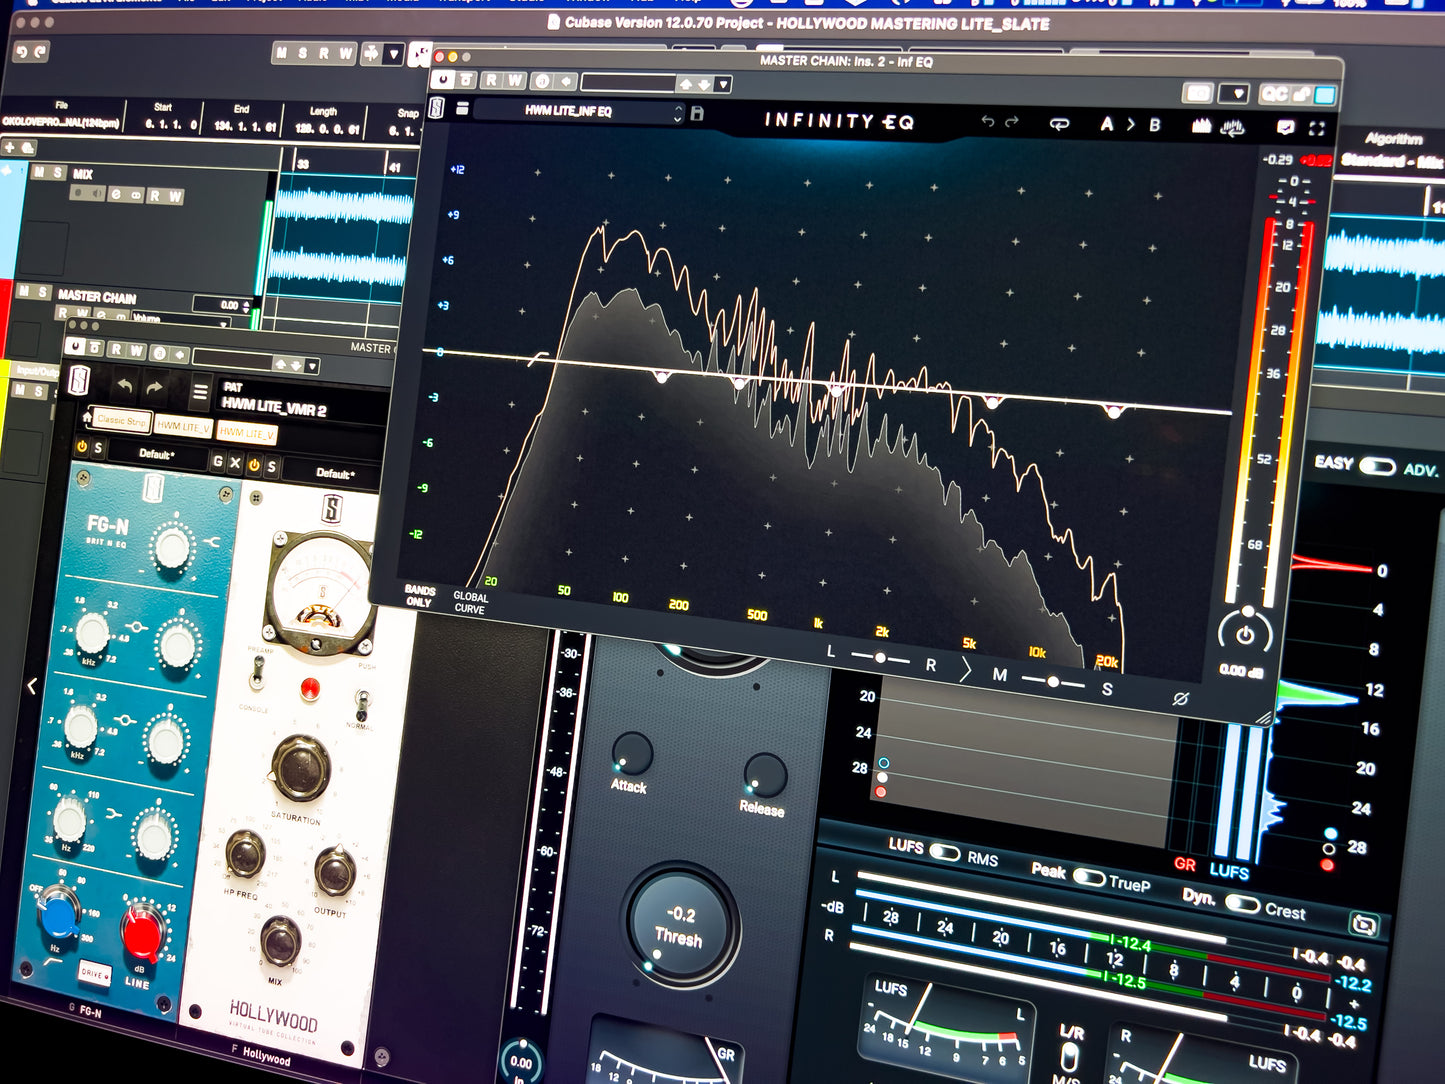The width and height of the screenshot is (1445, 1084).
Task: Click red button on Hollywood module
Action: (310, 688)
